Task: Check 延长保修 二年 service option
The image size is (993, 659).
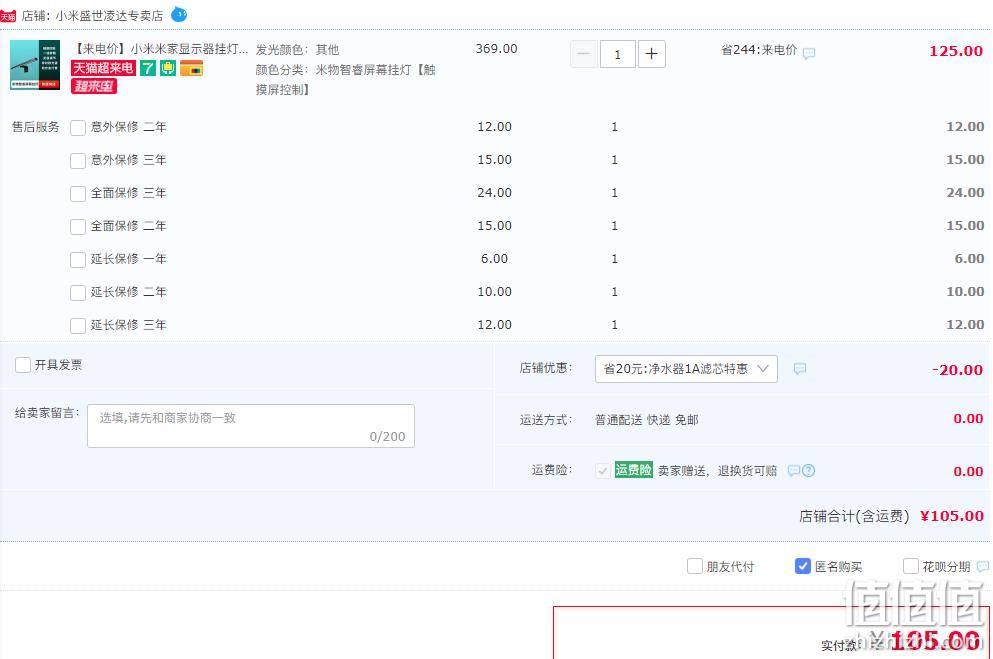Action: click(x=78, y=292)
